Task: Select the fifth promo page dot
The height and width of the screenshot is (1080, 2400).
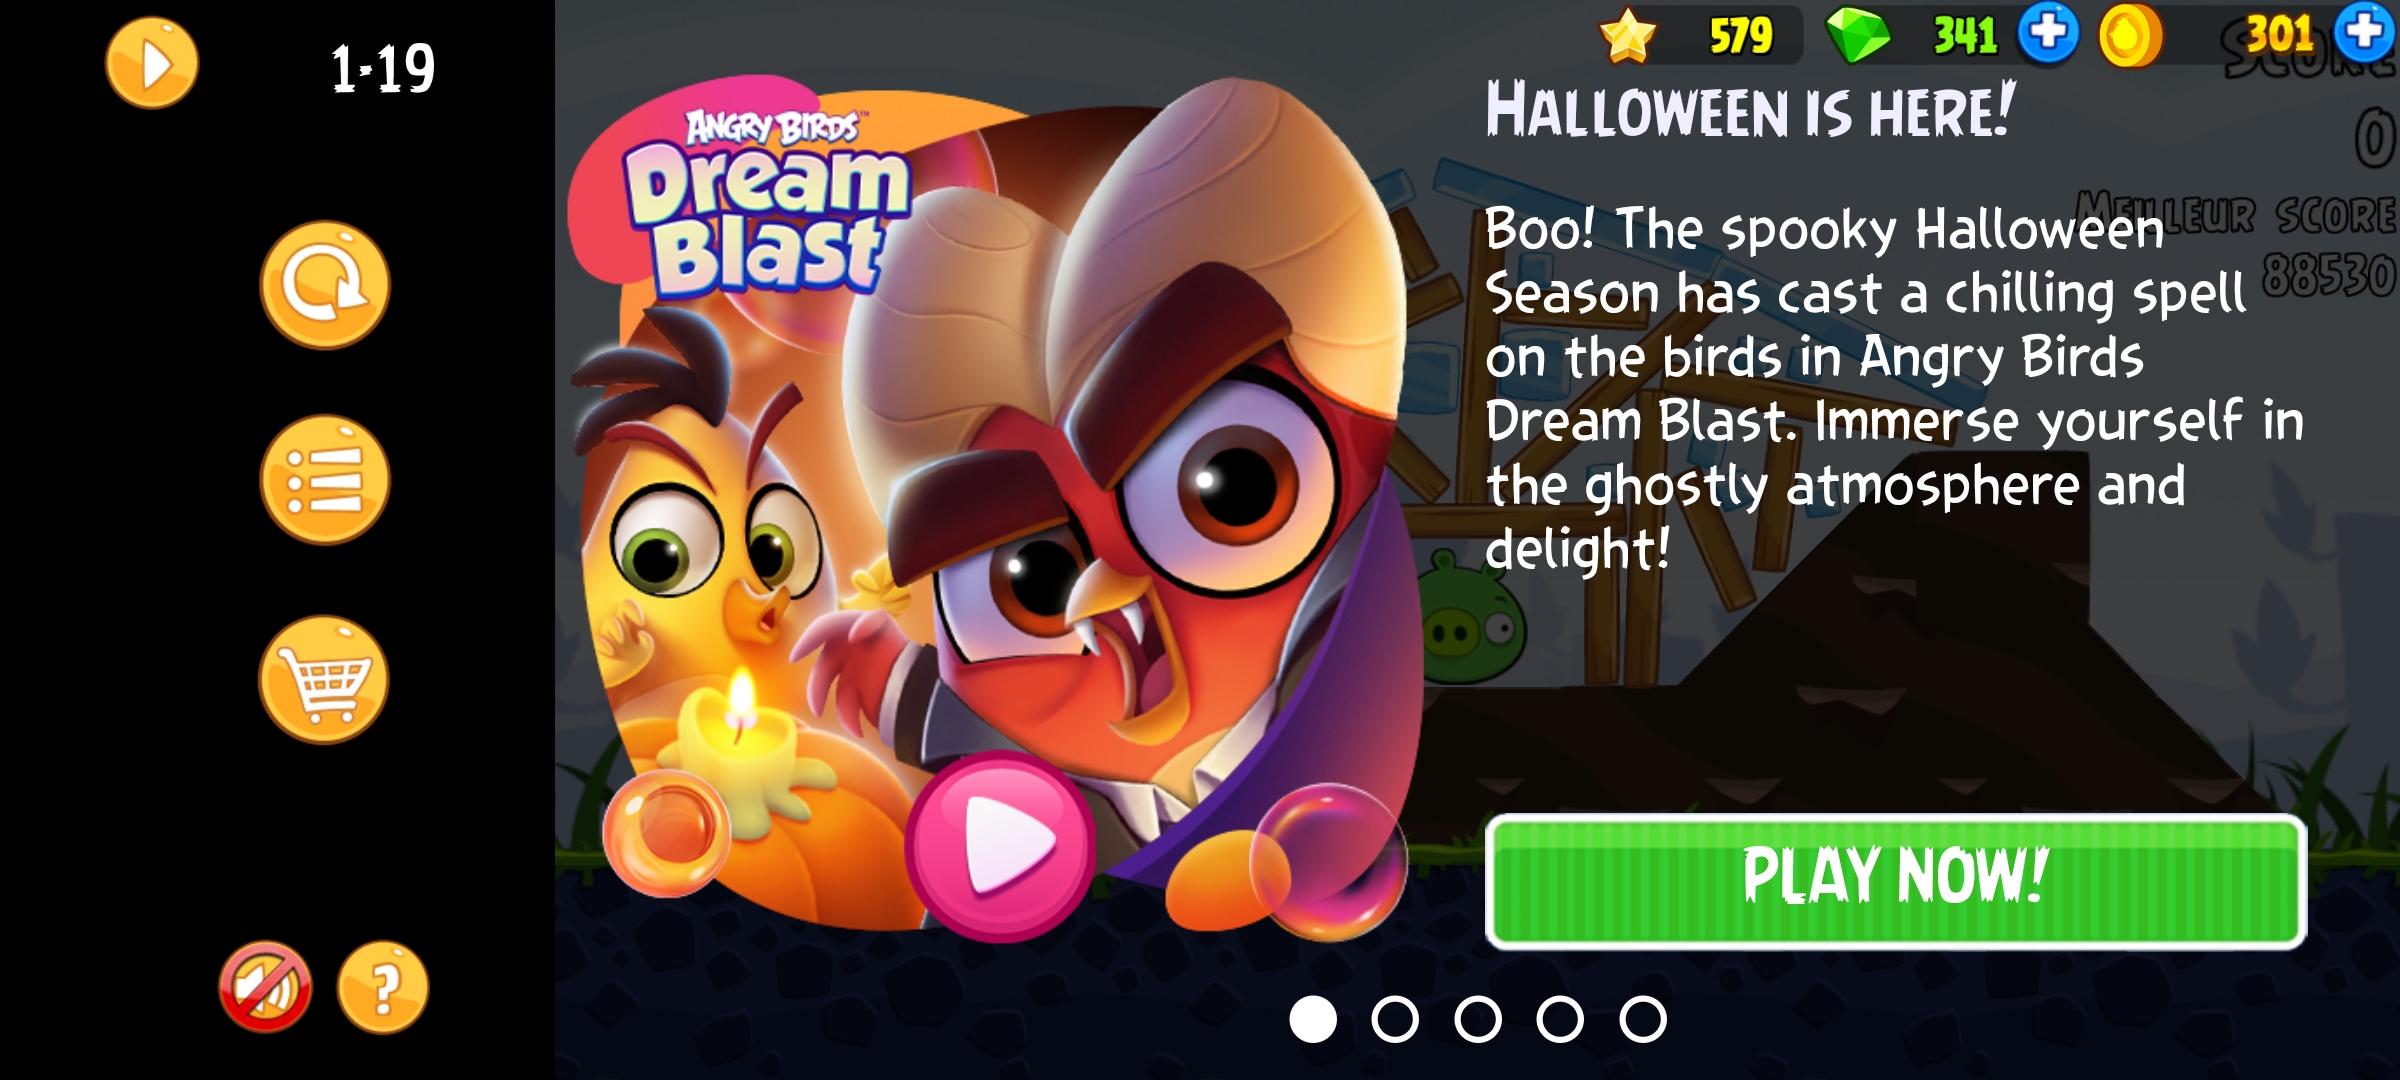Action: coord(1643,1019)
